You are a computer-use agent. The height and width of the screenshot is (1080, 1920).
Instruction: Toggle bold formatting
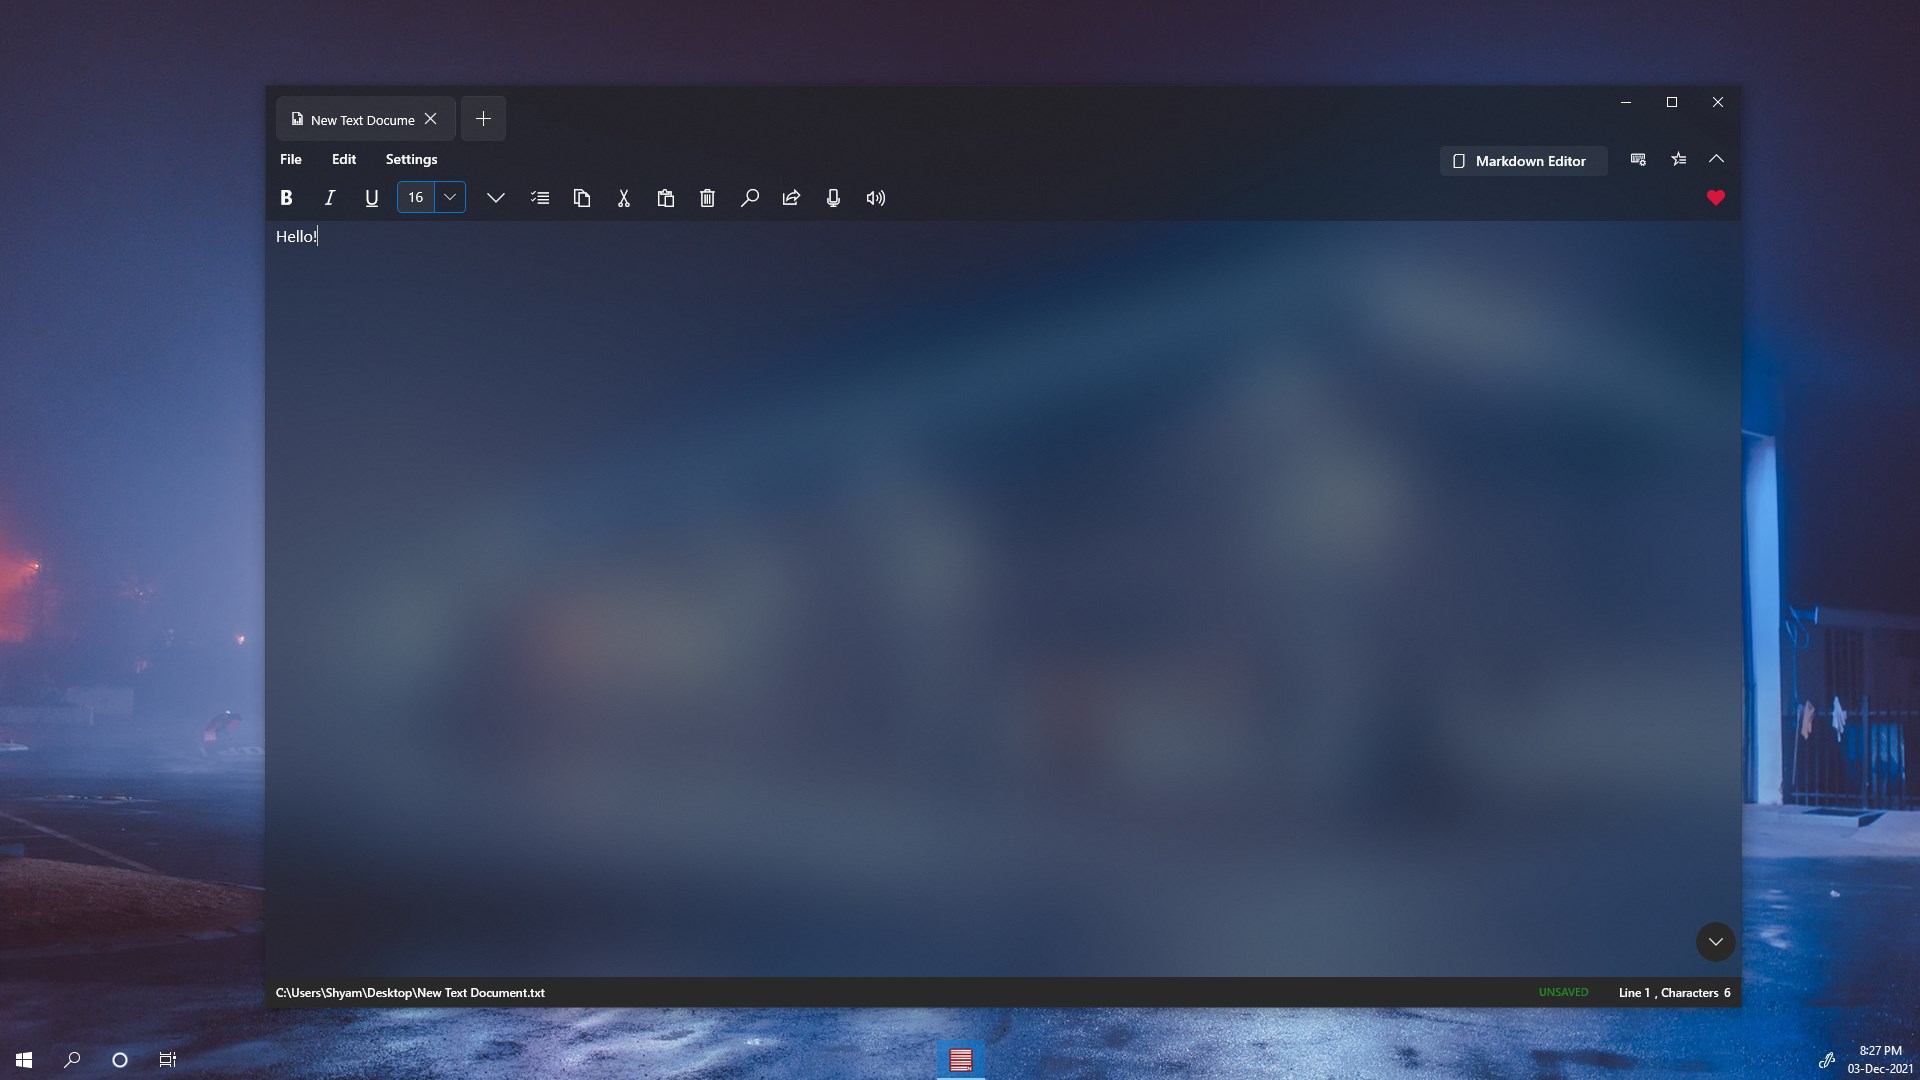(x=286, y=198)
